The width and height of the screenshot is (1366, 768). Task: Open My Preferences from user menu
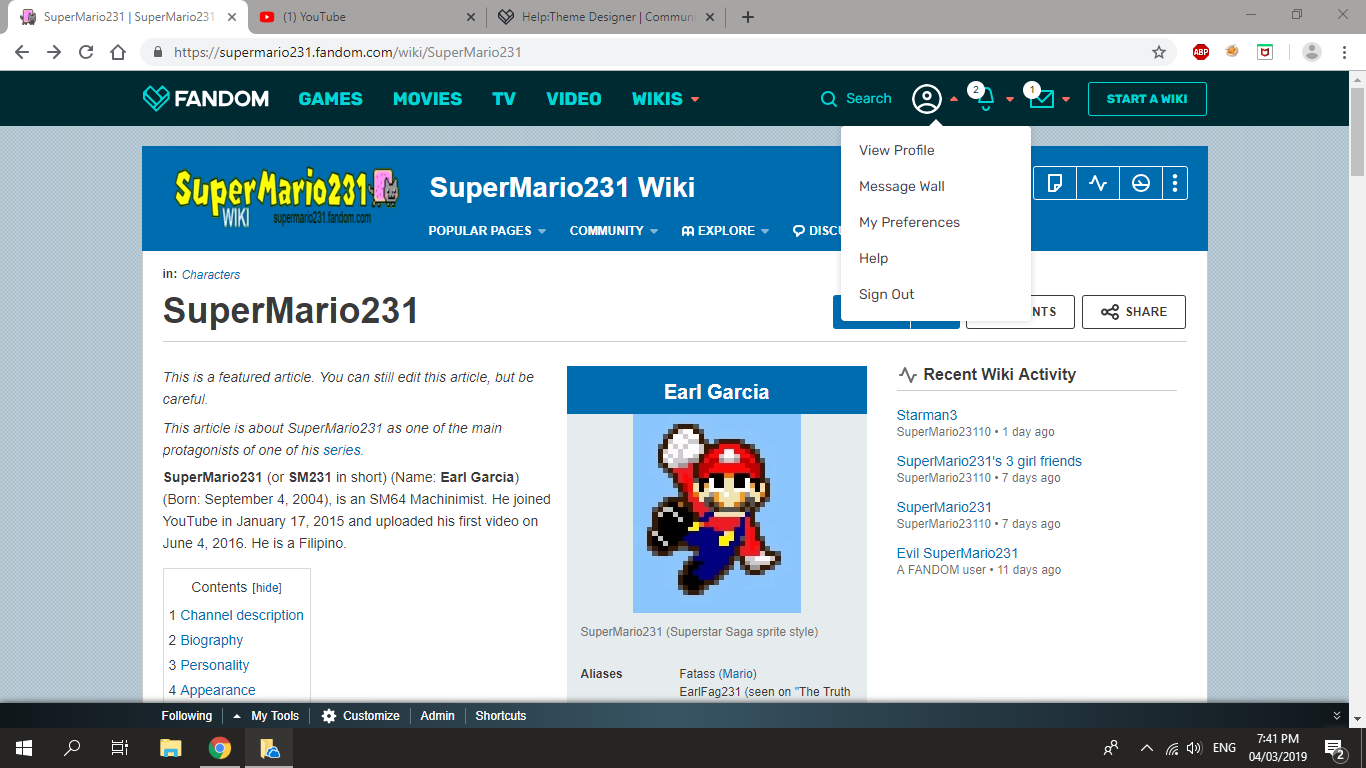pos(909,222)
